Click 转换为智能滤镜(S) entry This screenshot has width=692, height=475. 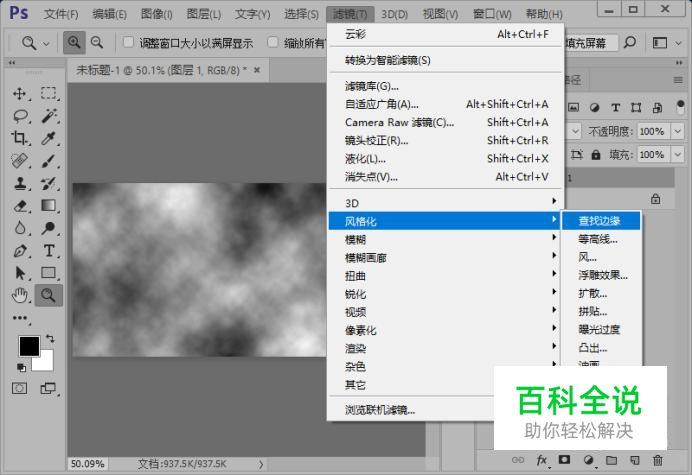[445, 60]
